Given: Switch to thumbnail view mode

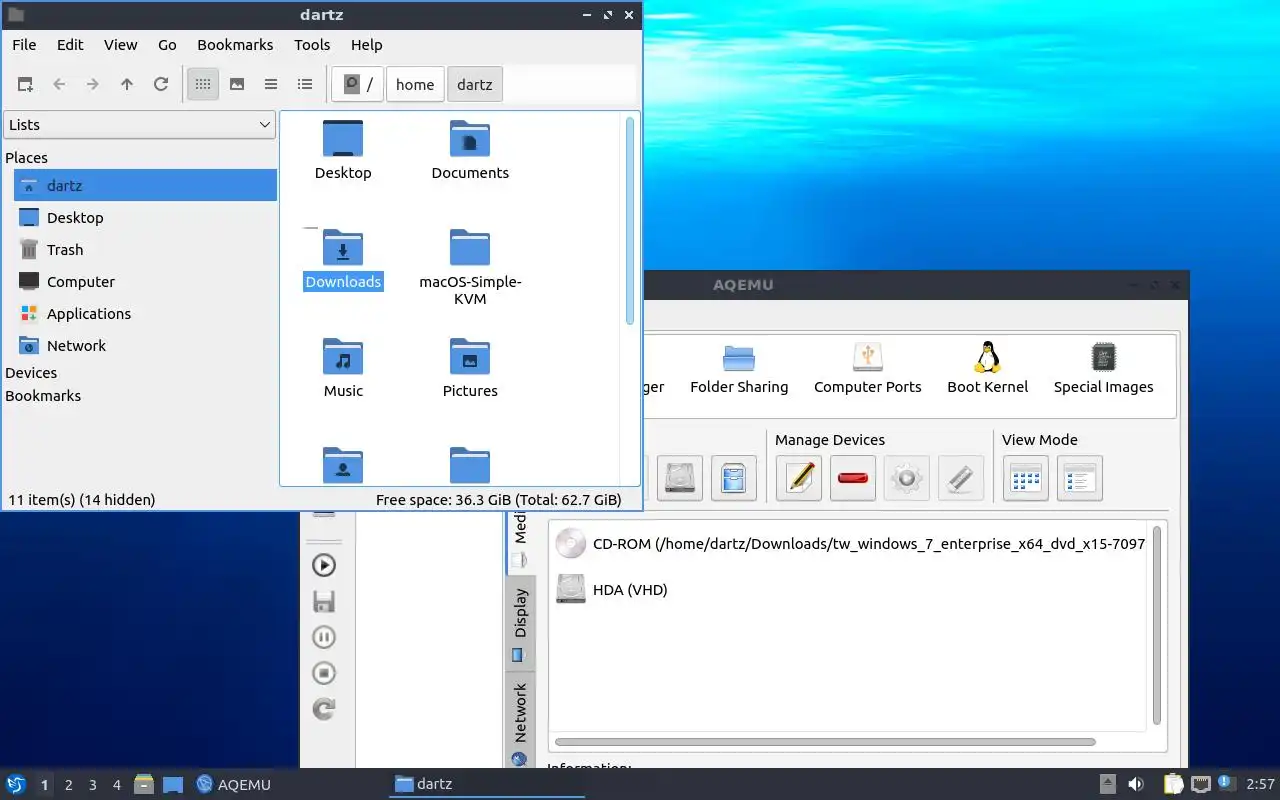Looking at the screenshot, I should 237,84.
